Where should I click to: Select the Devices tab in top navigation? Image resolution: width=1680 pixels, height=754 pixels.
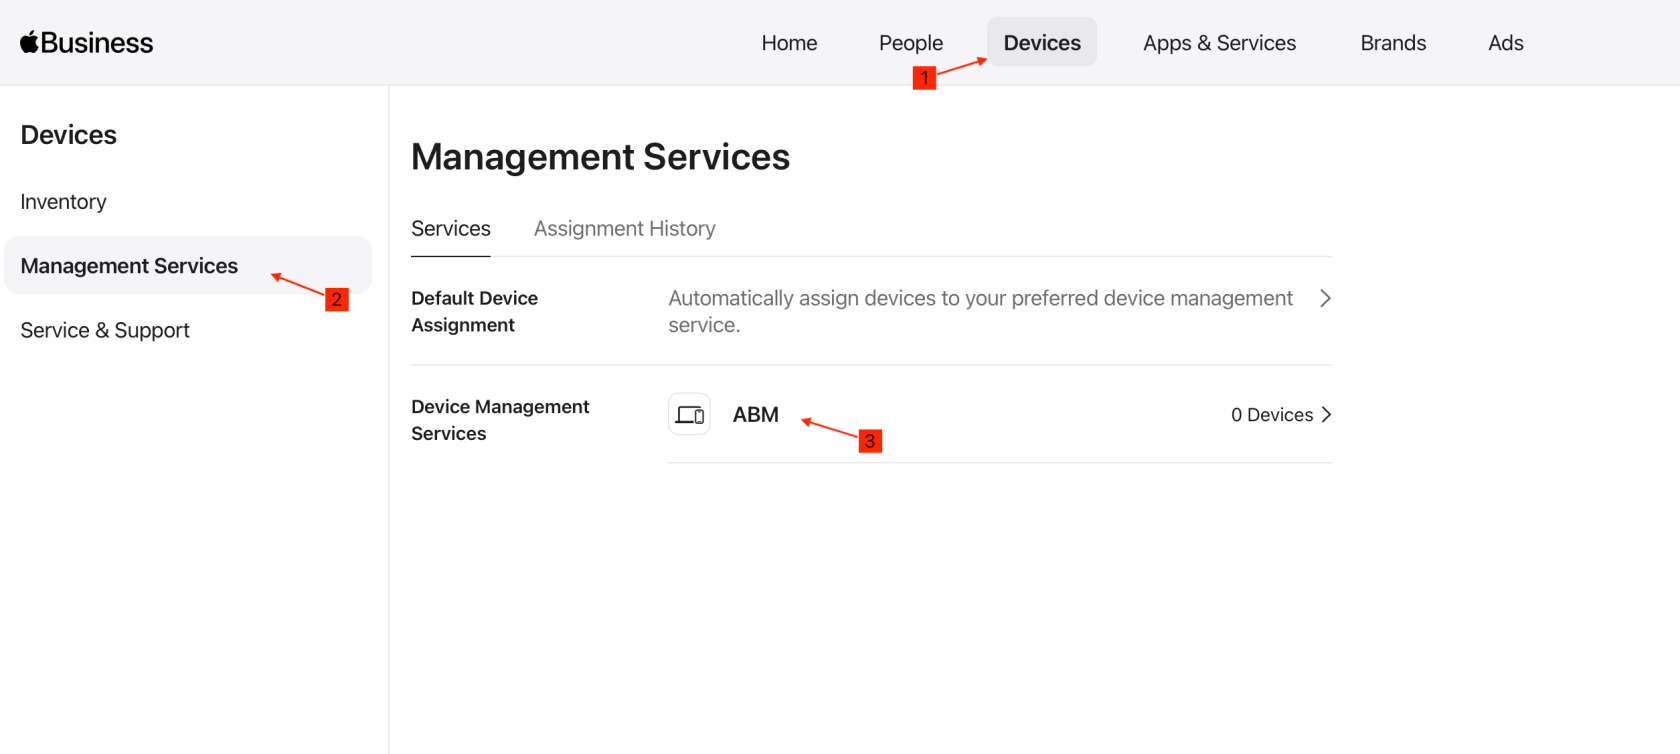(x=1042, y=42)
